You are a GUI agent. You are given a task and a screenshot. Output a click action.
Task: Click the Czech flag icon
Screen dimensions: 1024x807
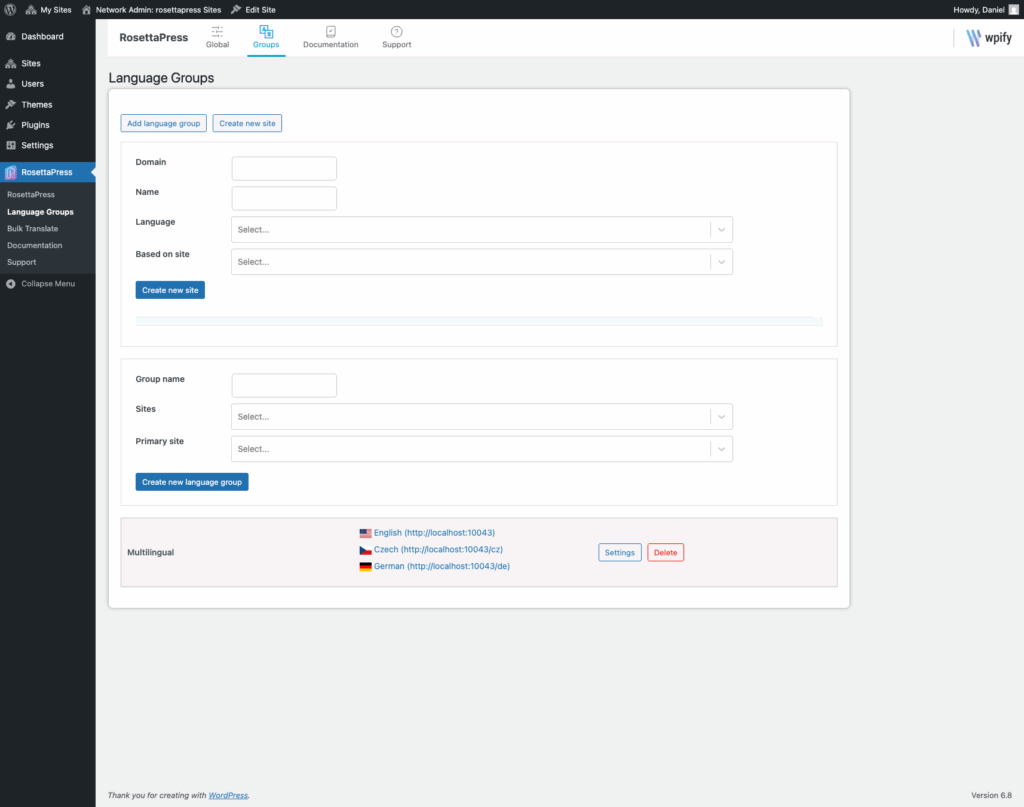pos(365,550)
